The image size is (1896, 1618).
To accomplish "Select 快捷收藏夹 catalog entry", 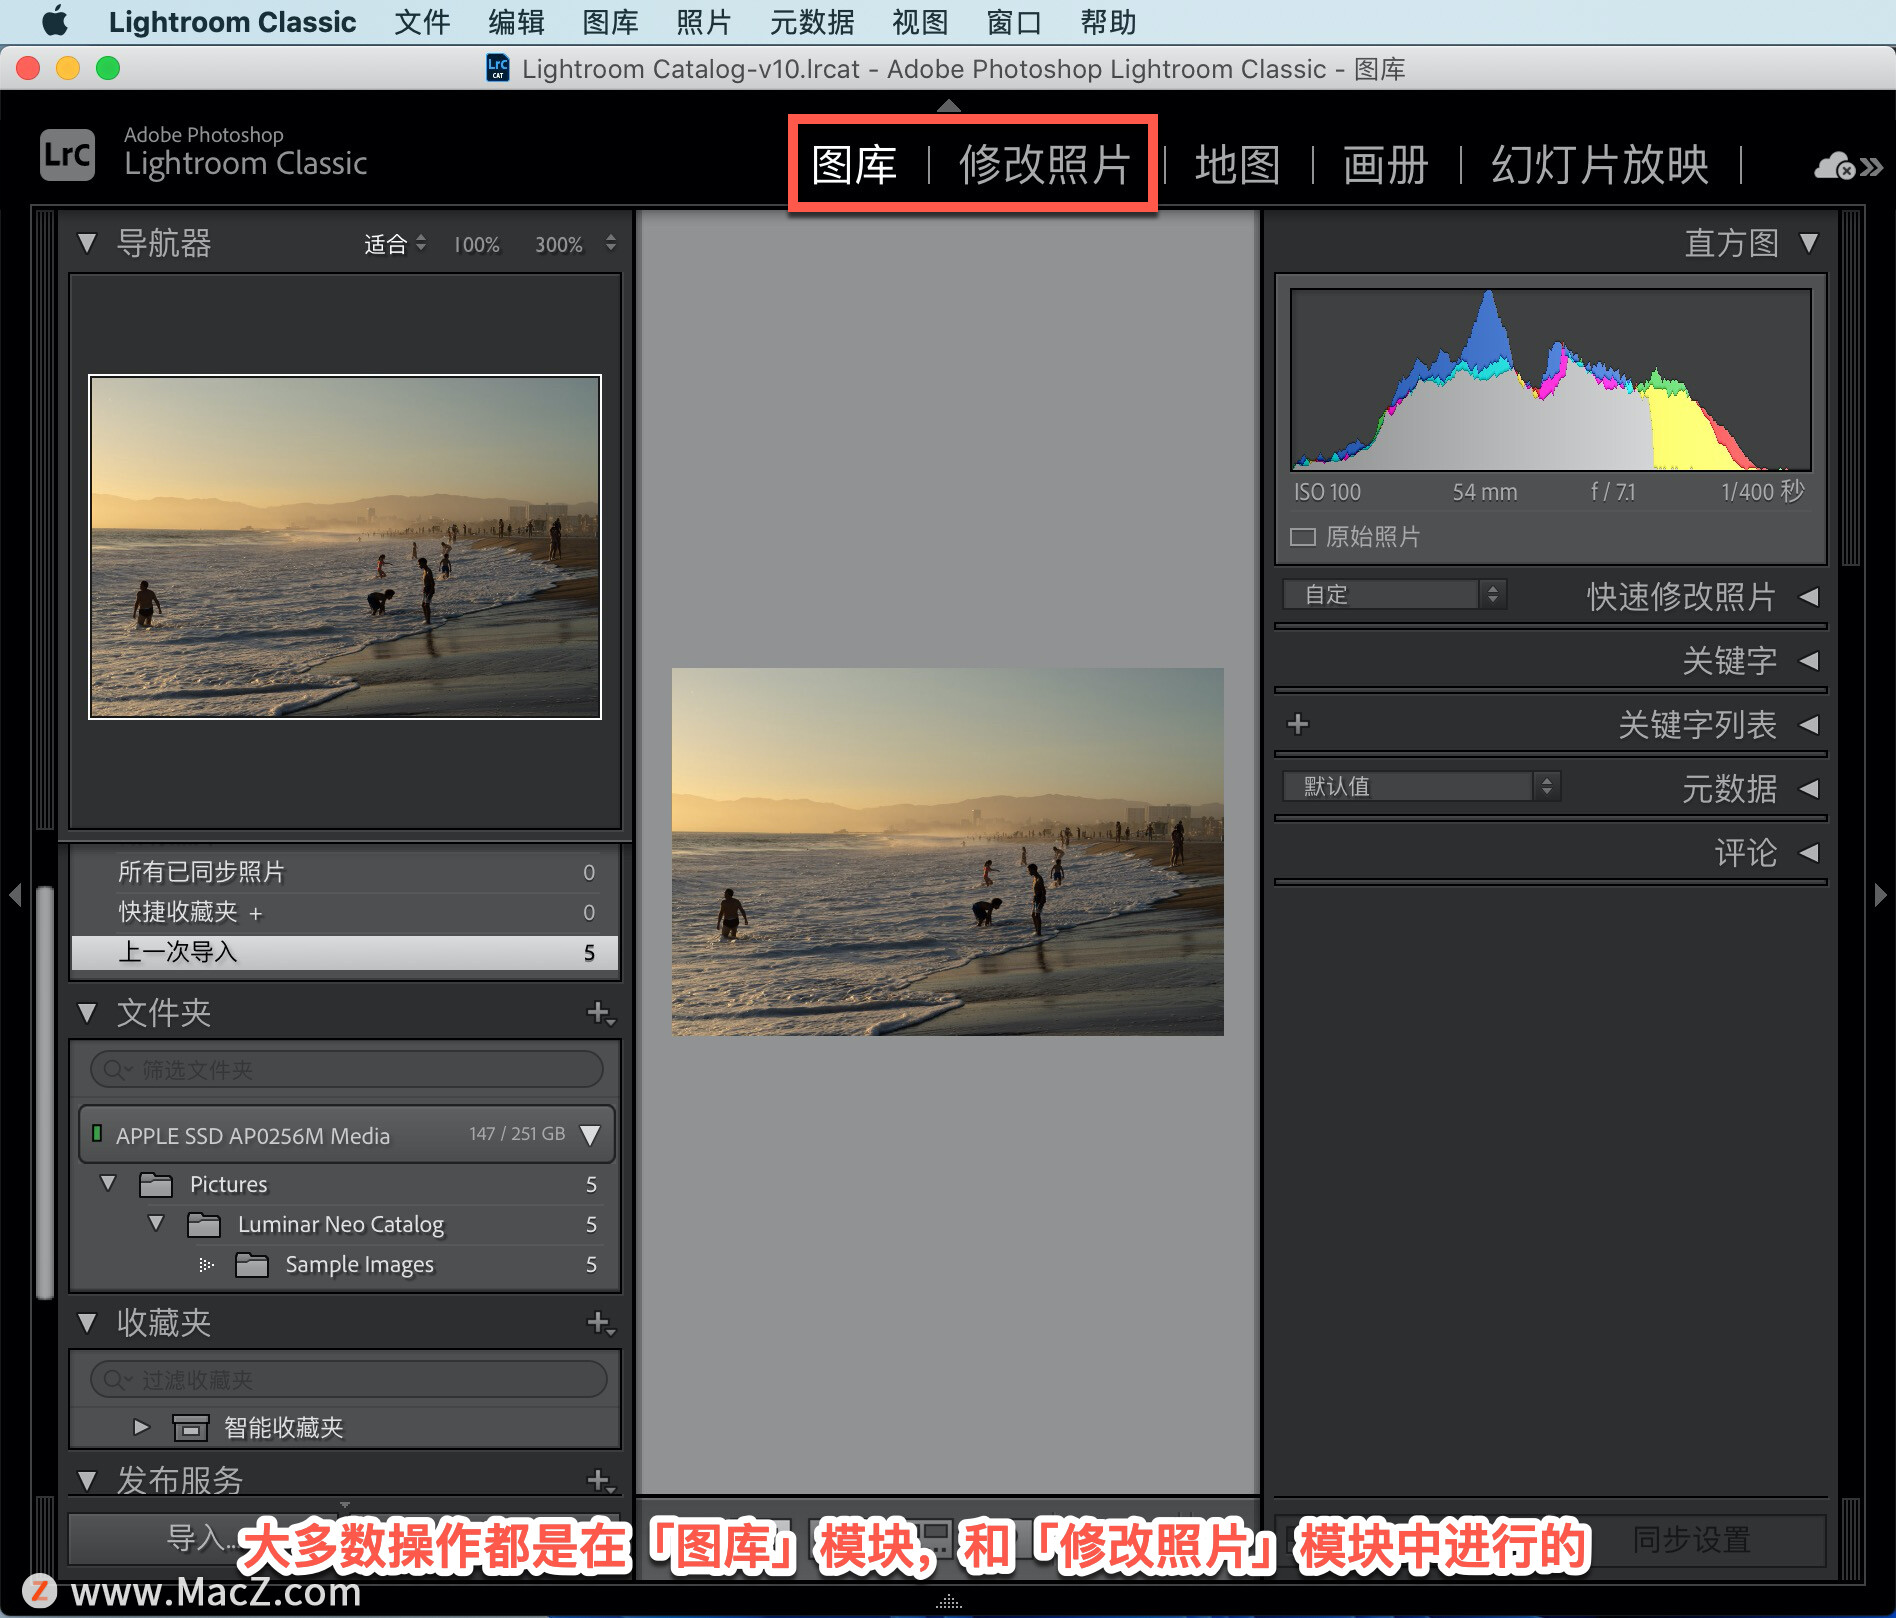I will [x=345, y=912].
